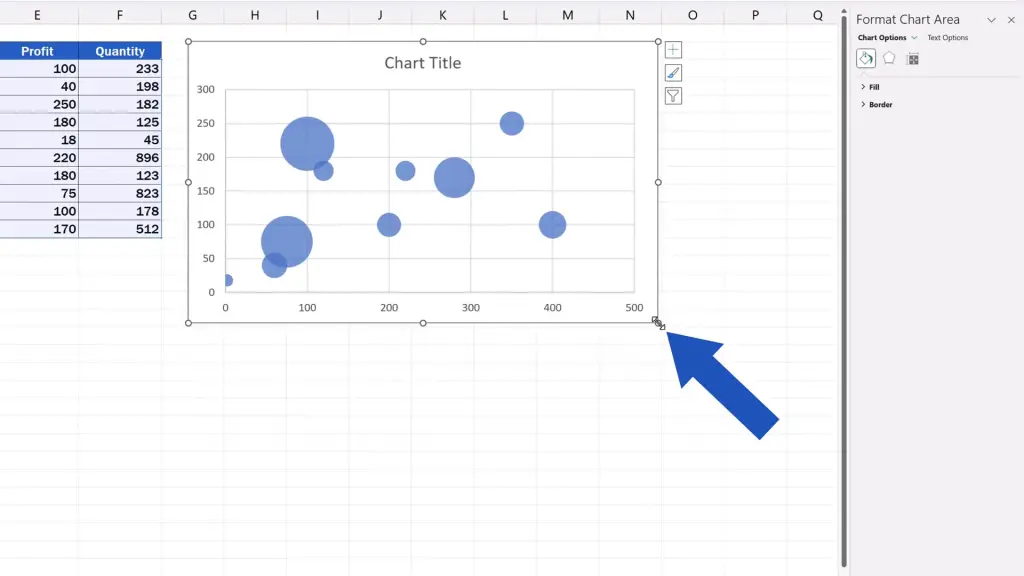The width and height of the screenshot is (1024, 576).
Task: Select column E header
Action: click(x=37, y=15)
